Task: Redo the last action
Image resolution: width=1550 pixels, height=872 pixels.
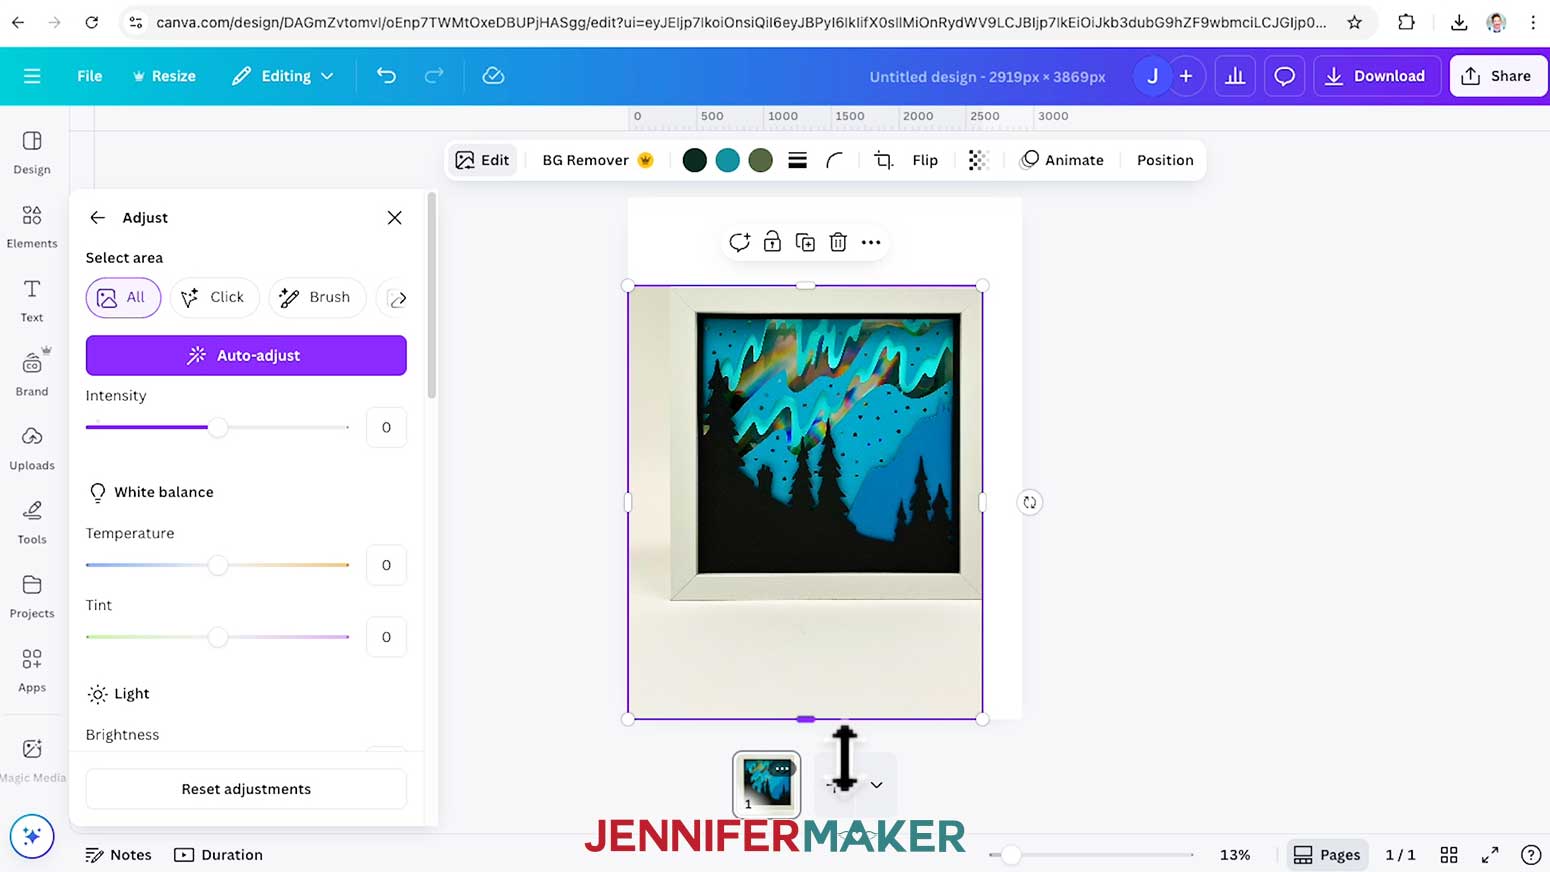Action: [x=434, y=76]
